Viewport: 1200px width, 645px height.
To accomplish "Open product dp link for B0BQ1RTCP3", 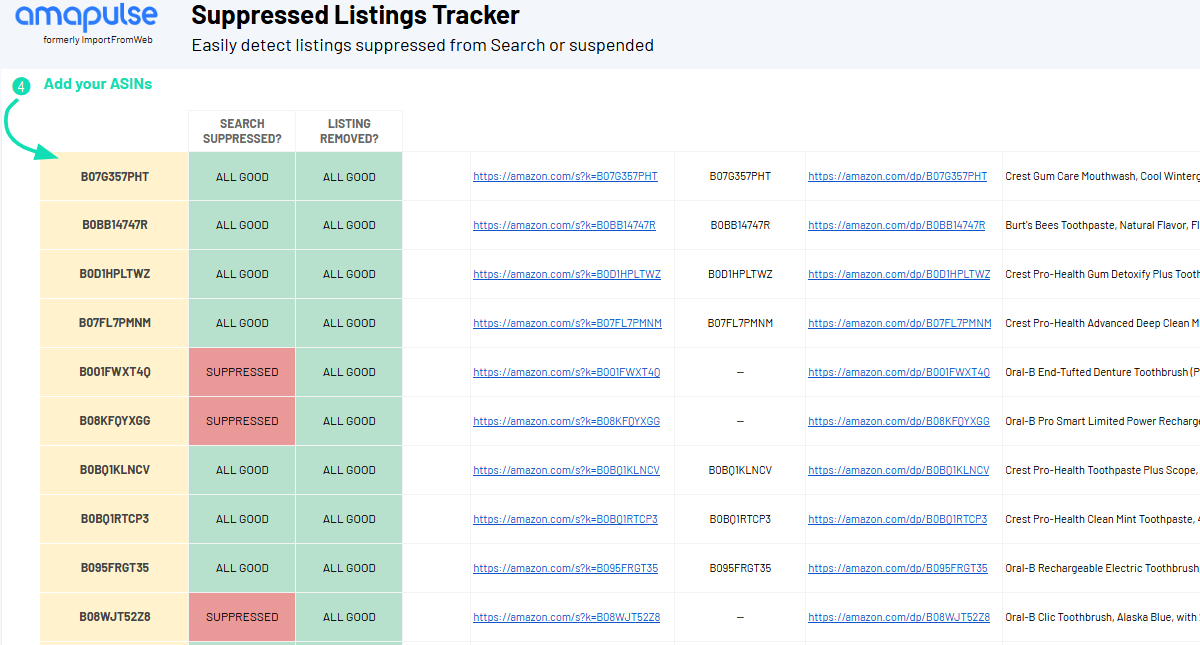I will click(x=897, y=520).
